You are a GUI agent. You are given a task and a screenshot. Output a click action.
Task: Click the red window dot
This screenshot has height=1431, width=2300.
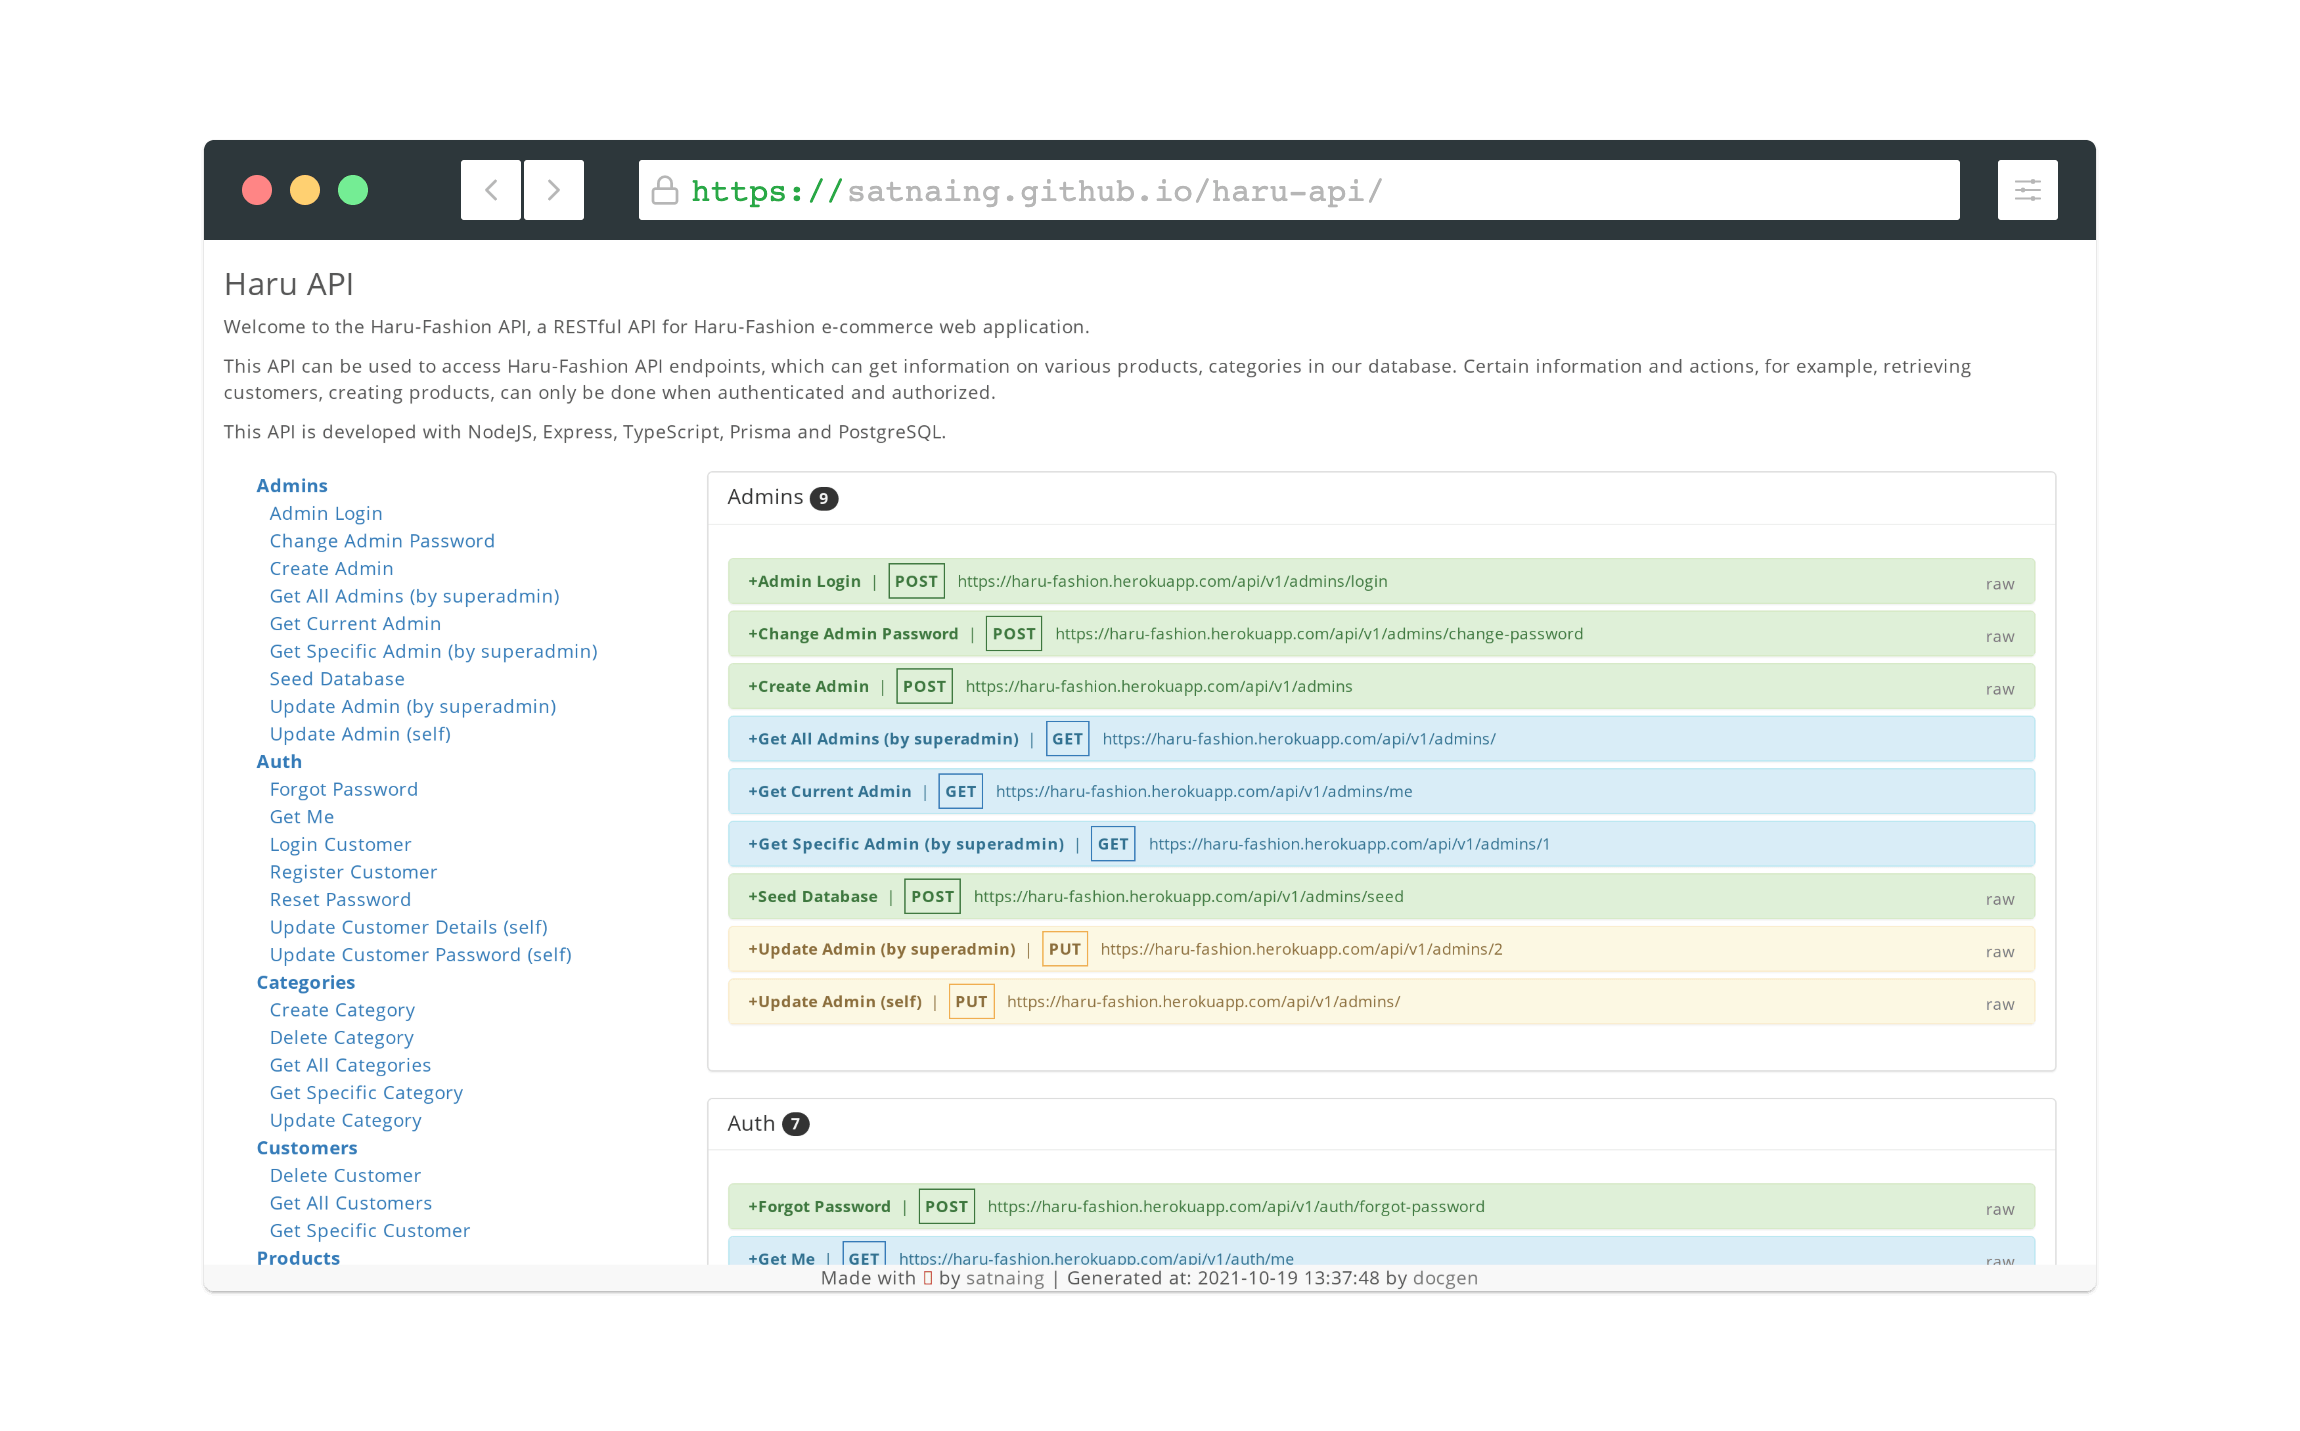[257, 190]
